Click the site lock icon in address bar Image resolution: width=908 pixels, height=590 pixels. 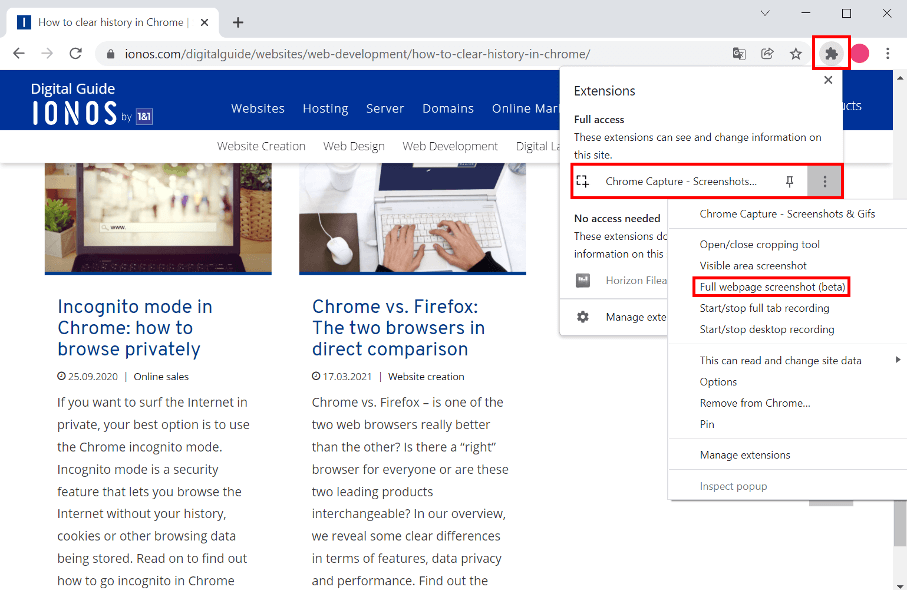(x=111, y=54)
